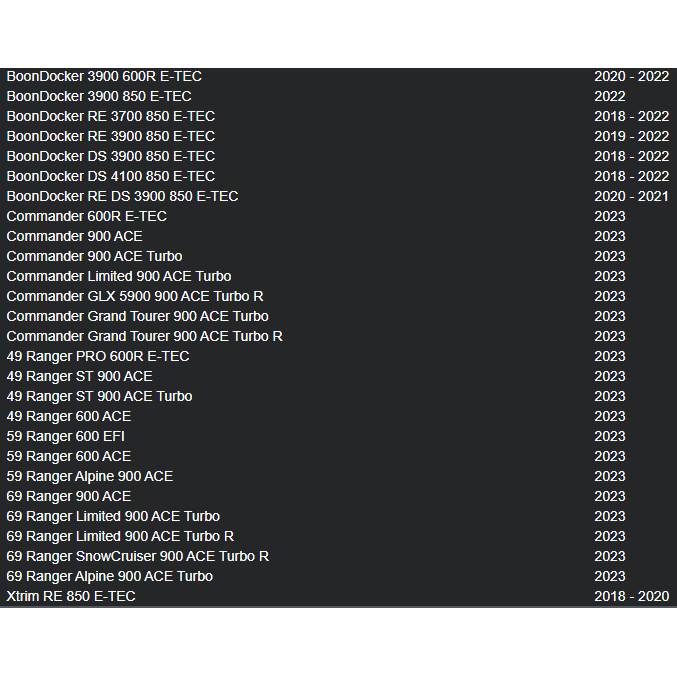Click years 2018 - 2022 for BoonDocker DS 4100
The image size is (677, 677).
(632, 176)
